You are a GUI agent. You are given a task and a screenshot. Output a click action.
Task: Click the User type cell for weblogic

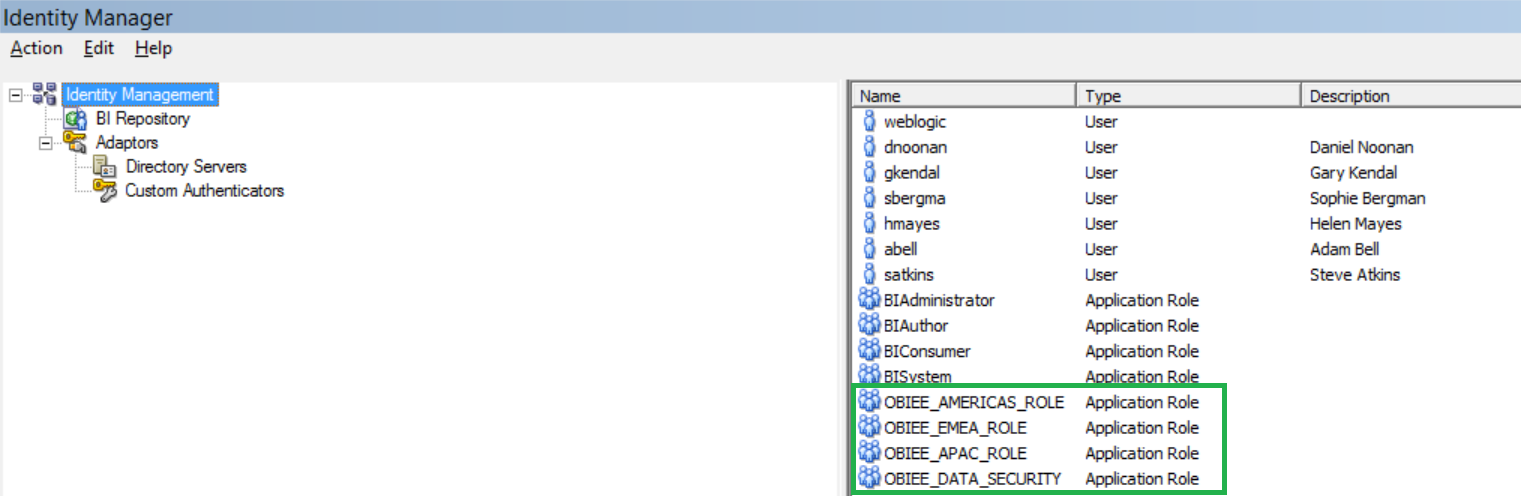[x=1101, y=122]
